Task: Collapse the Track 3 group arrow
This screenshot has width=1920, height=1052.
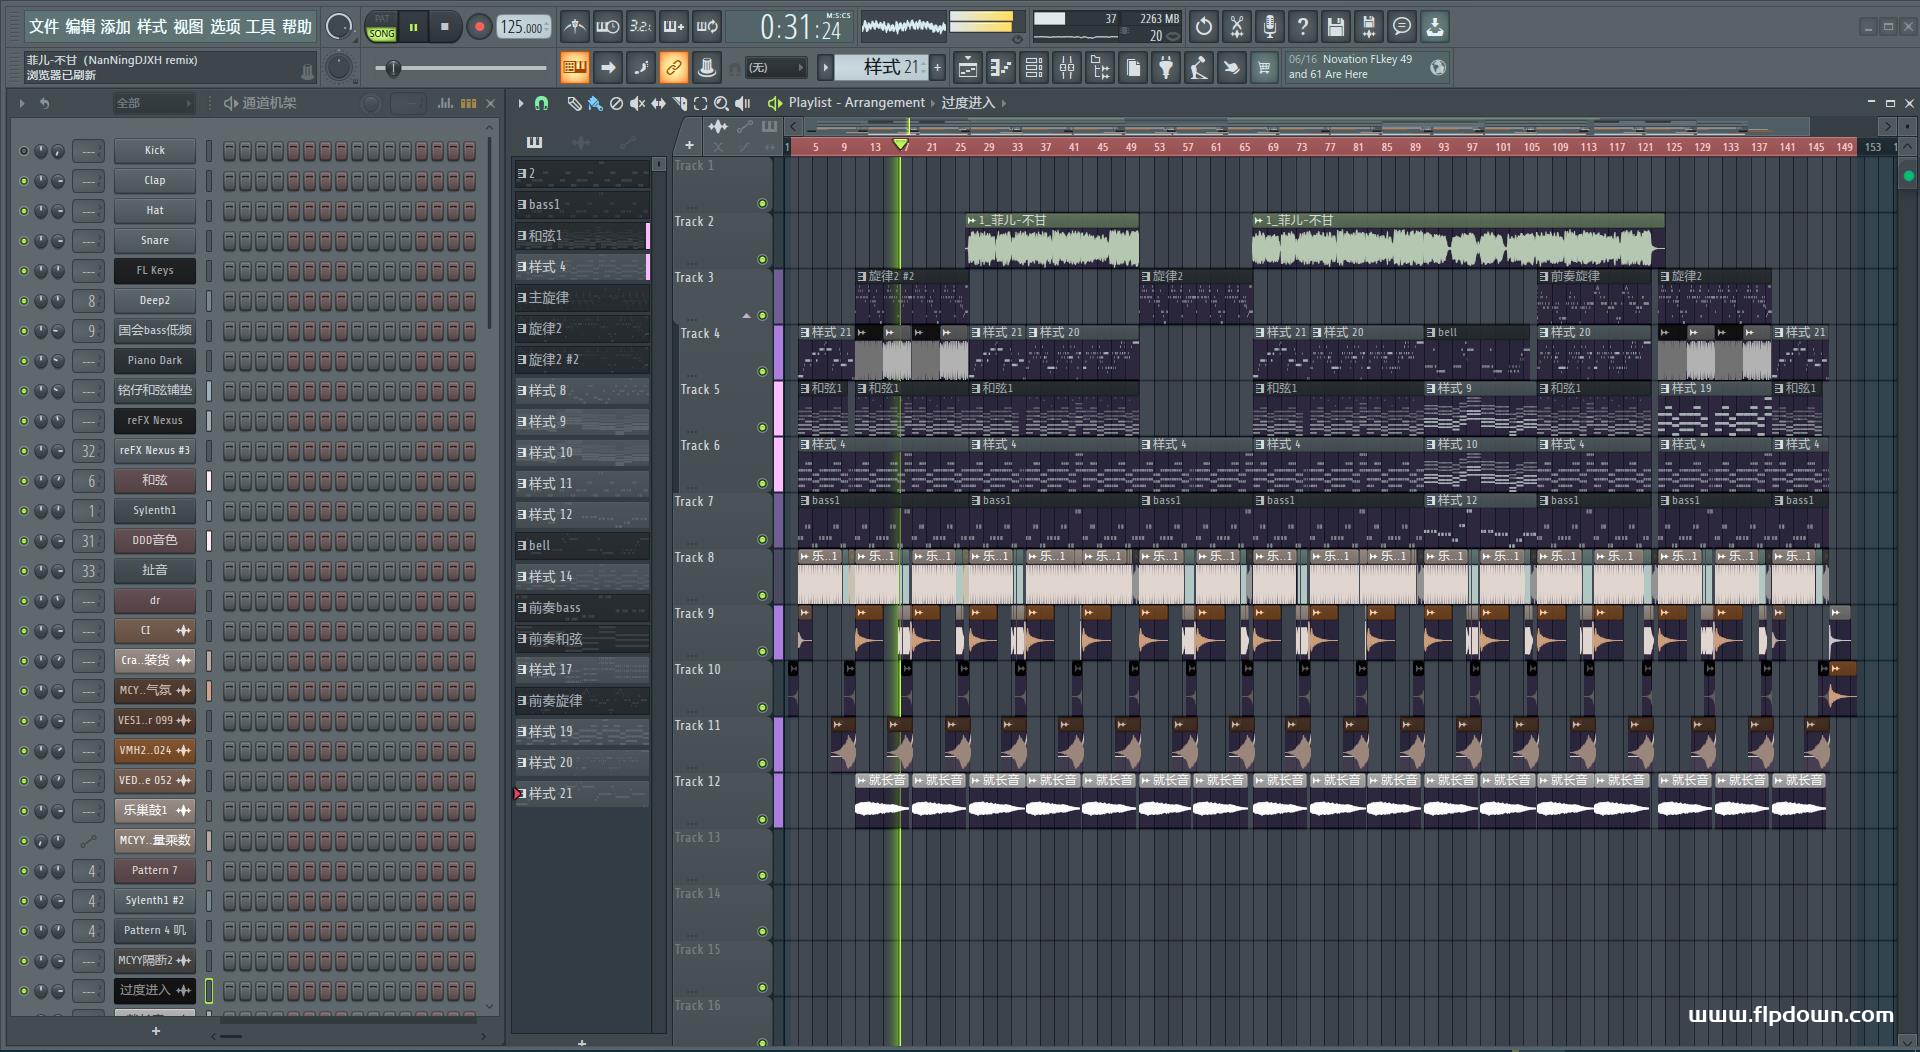Action: point(746,316)
